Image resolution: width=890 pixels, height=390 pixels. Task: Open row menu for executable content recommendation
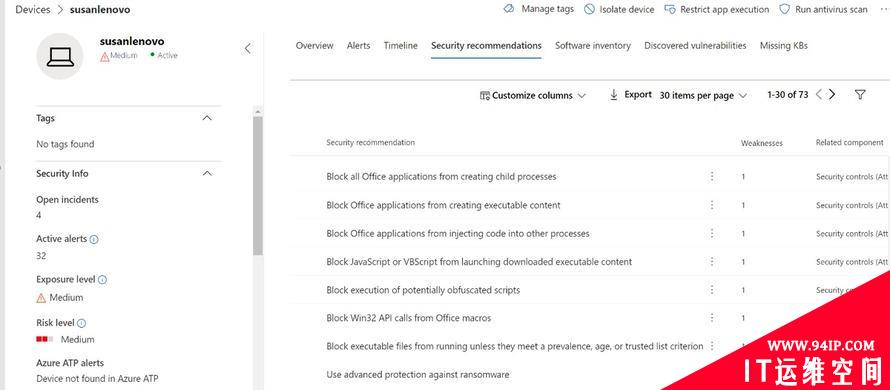point(712,205)
